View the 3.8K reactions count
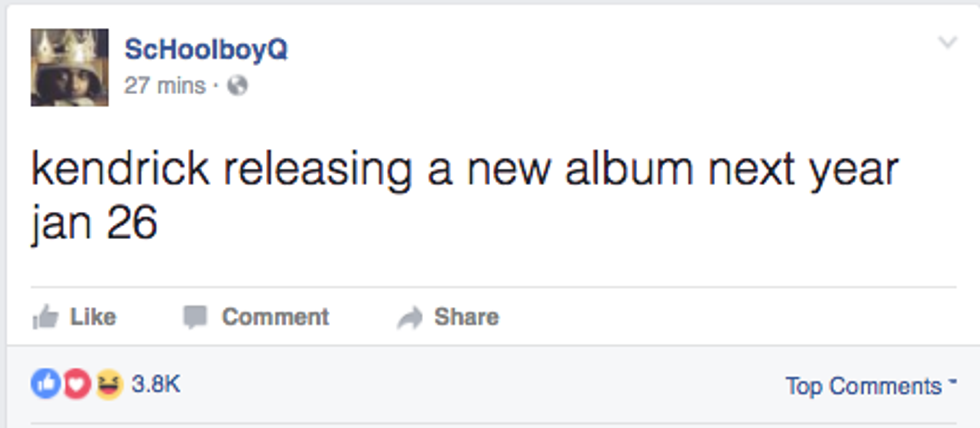980x428 pixels. (x=156, y=385)
